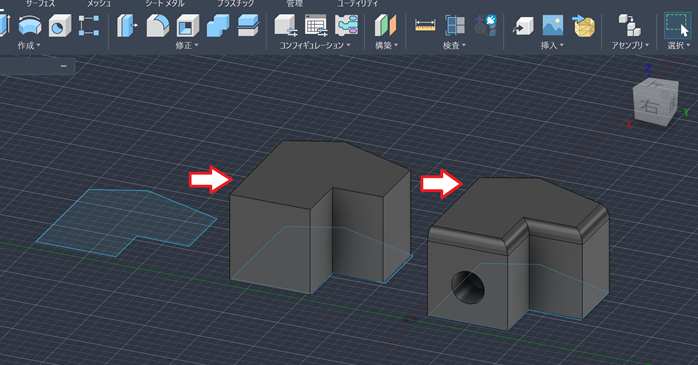
Task: Switch to the プラスチック tab
Action: point(235,4)
